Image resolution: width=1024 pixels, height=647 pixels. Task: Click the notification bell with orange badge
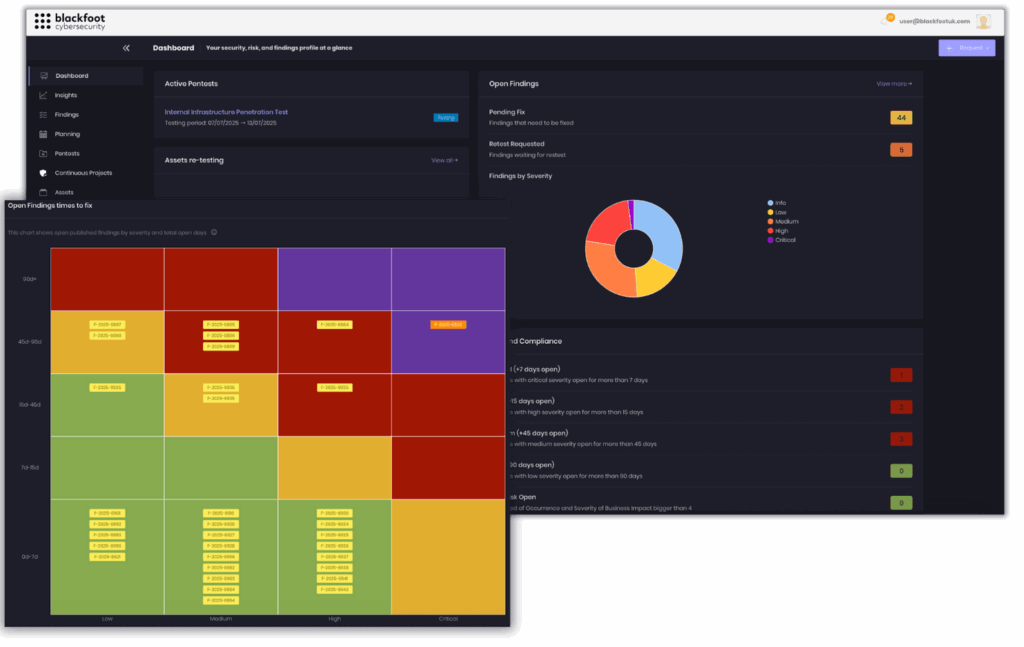pos(884,20)
